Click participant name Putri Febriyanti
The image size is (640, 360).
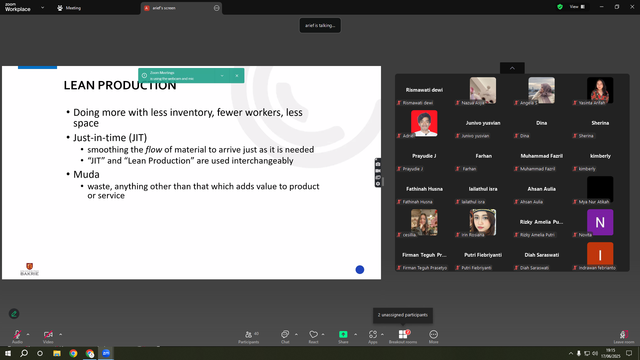click(x=483, y=255)
